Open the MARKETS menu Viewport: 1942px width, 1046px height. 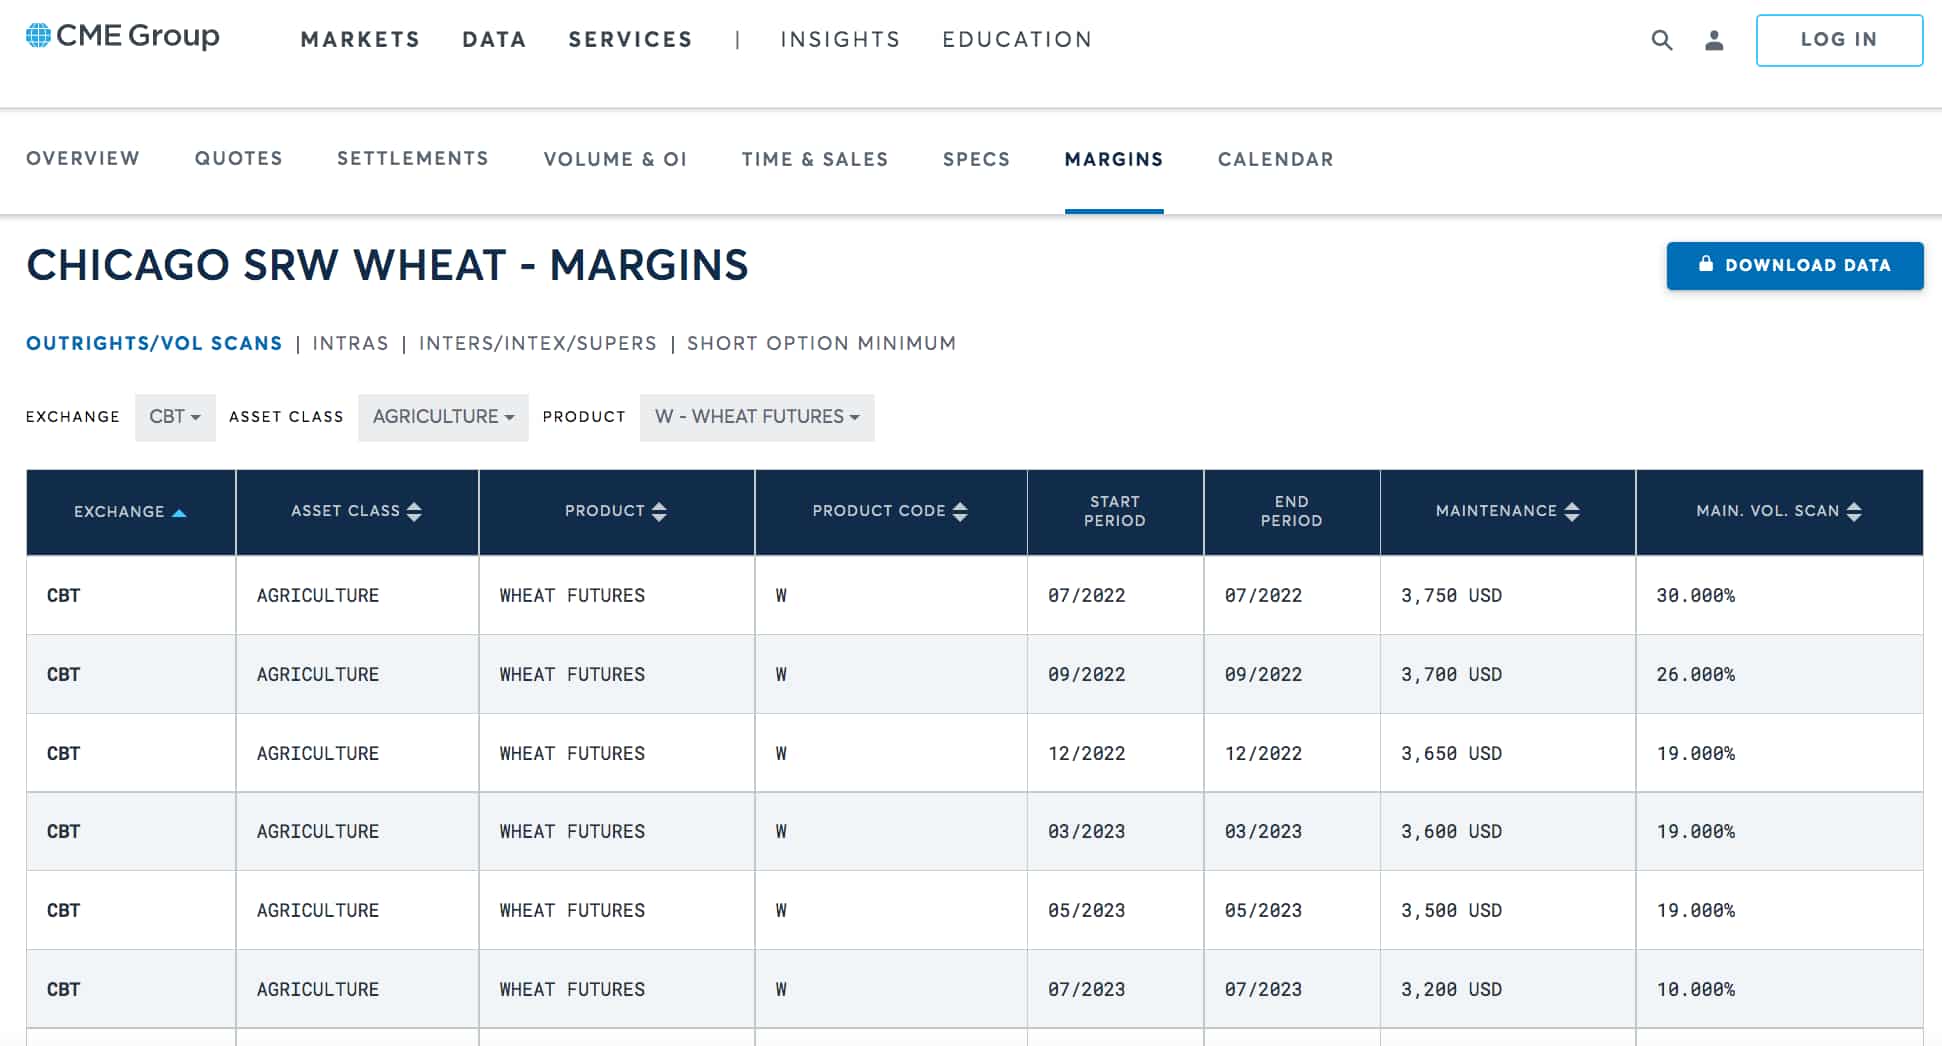[x=359, y=39]
